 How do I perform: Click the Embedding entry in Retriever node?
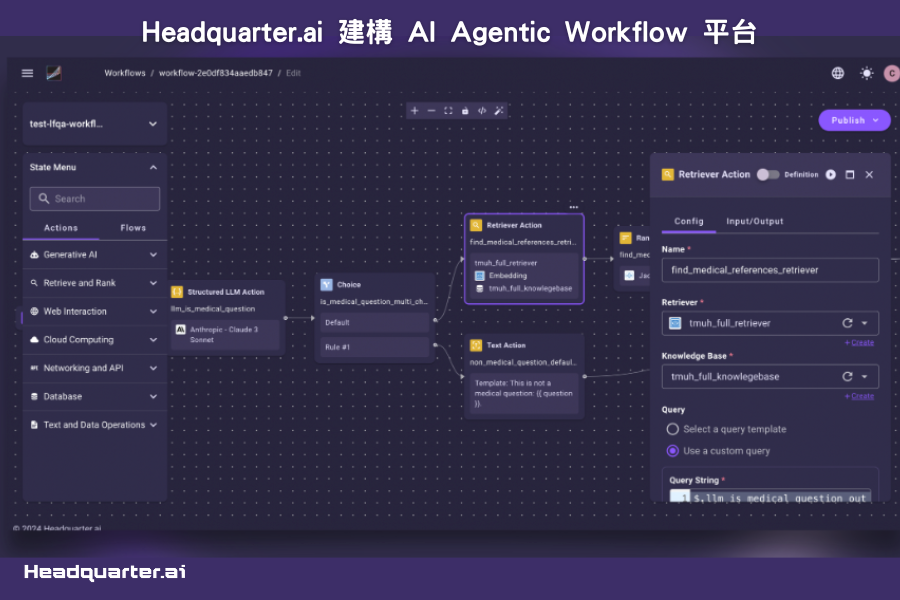point(501,276)
